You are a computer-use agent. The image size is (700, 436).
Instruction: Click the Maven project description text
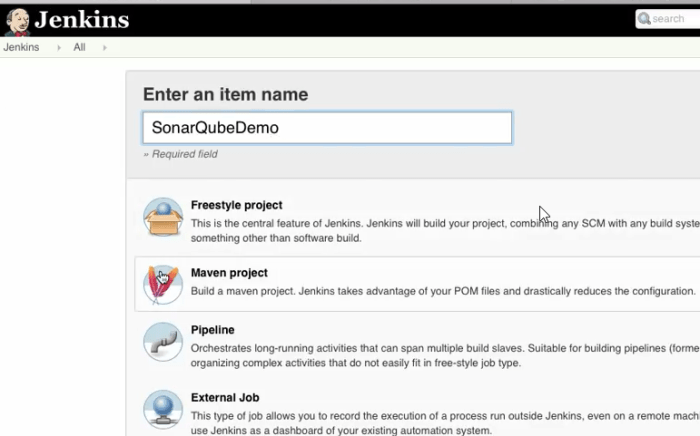click(440, 291)
